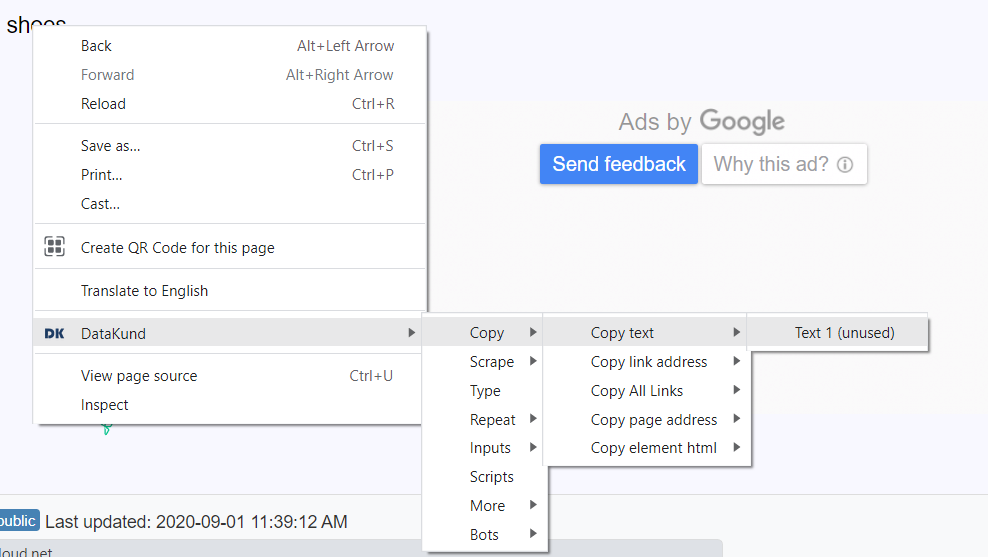Open the Copy link address submenu
This screenshot has height=557, width=988.
(649, 362)
